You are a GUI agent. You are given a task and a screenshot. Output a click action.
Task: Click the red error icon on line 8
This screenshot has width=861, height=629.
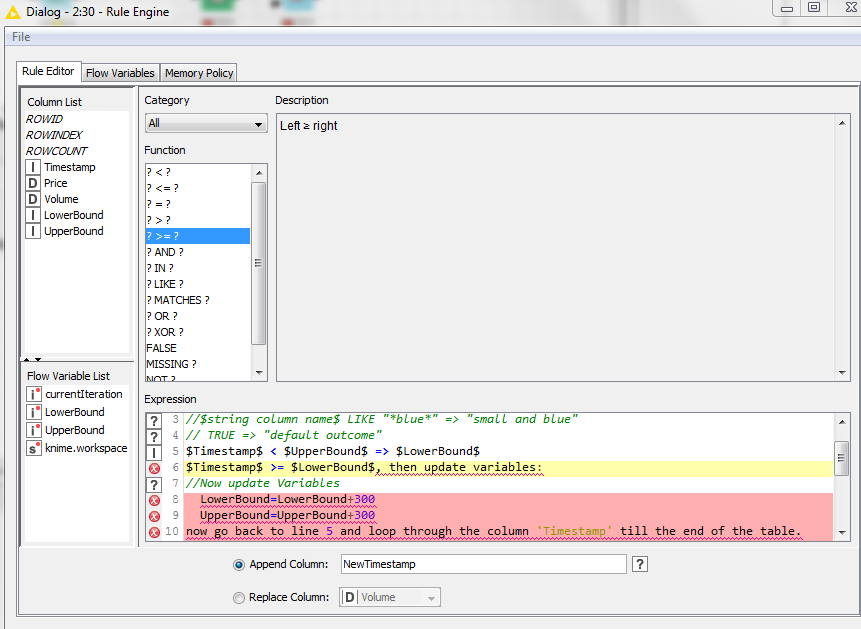tap(154, 500)
